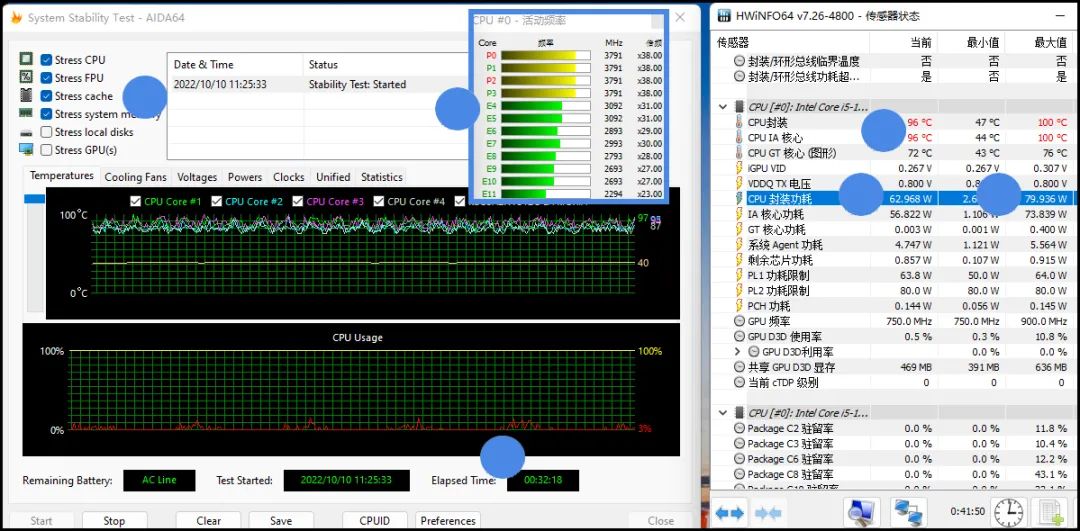The height and width of the screenshot is (531, 1080).
Task: Enable the Stress local disks checkbox
Action: [x=46, y=132]
